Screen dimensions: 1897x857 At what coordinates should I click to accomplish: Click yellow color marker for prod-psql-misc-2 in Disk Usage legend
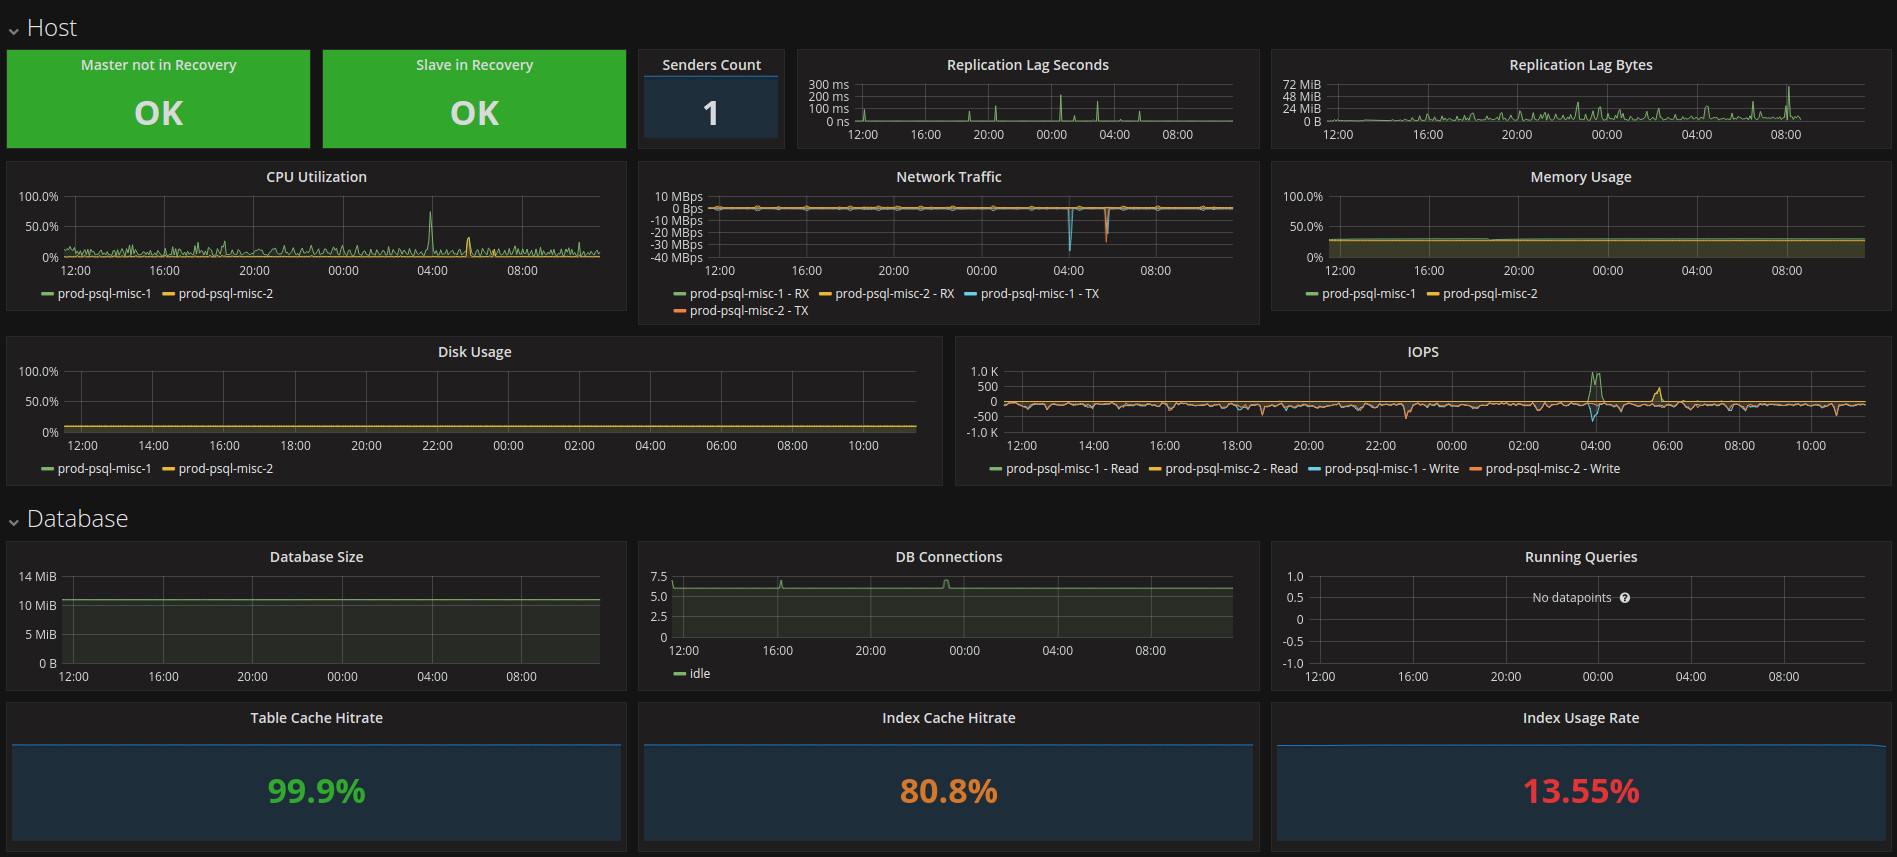click(x=168, y=469)
